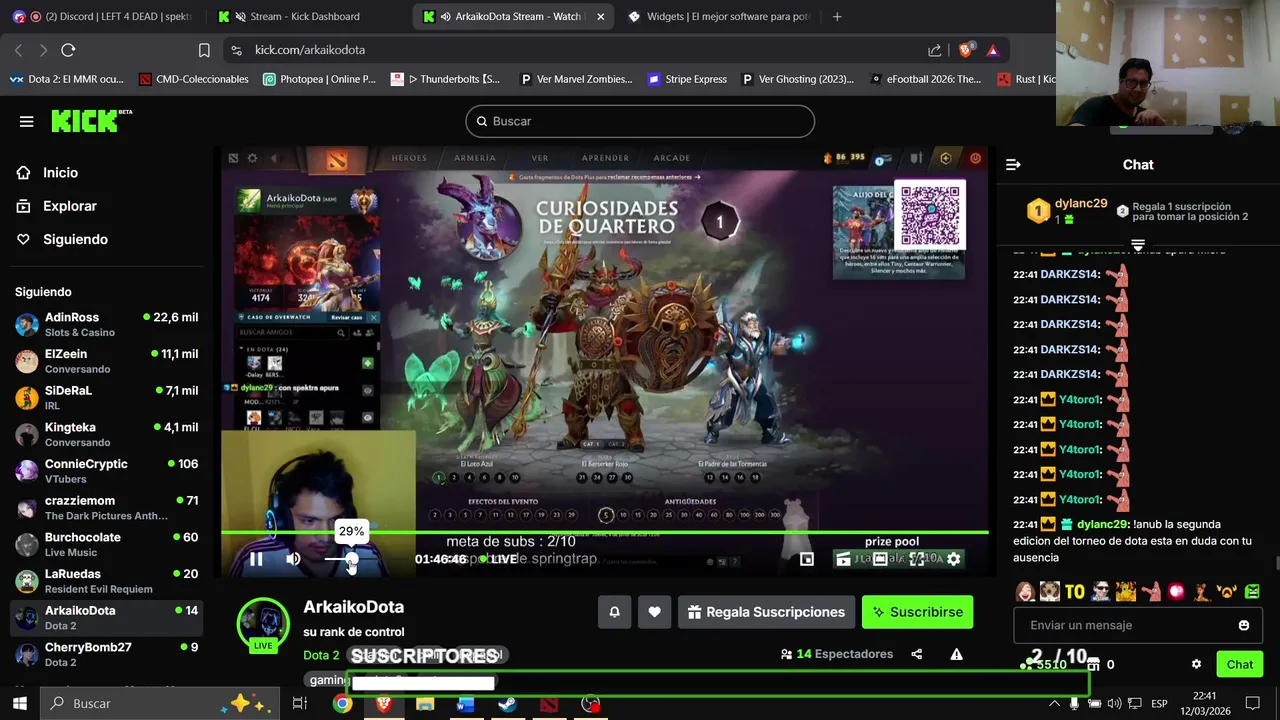This screenshot has width=1280, height=720.
Task: Open Kingteka channel in following list
Action: (107, 434)
